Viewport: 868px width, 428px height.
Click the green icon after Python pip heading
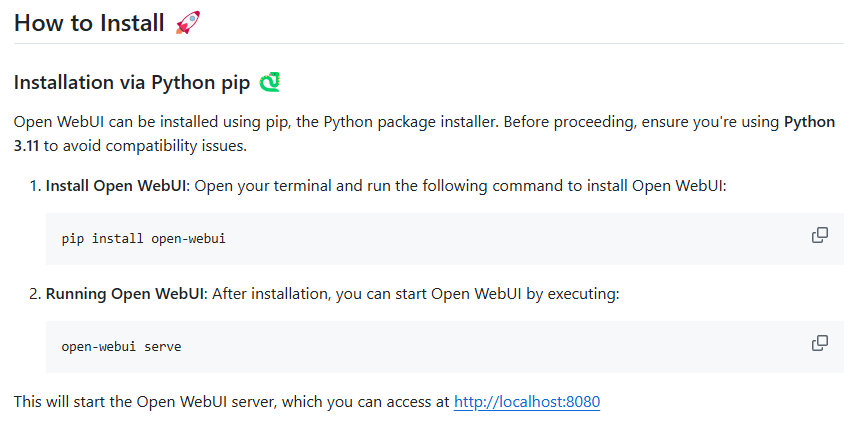269,82
